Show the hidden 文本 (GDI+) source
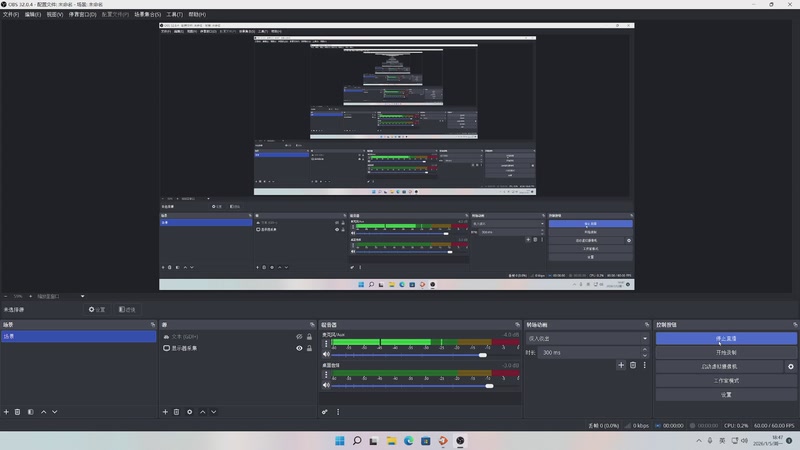Screen dimensions: 800x450 [299, 337]
